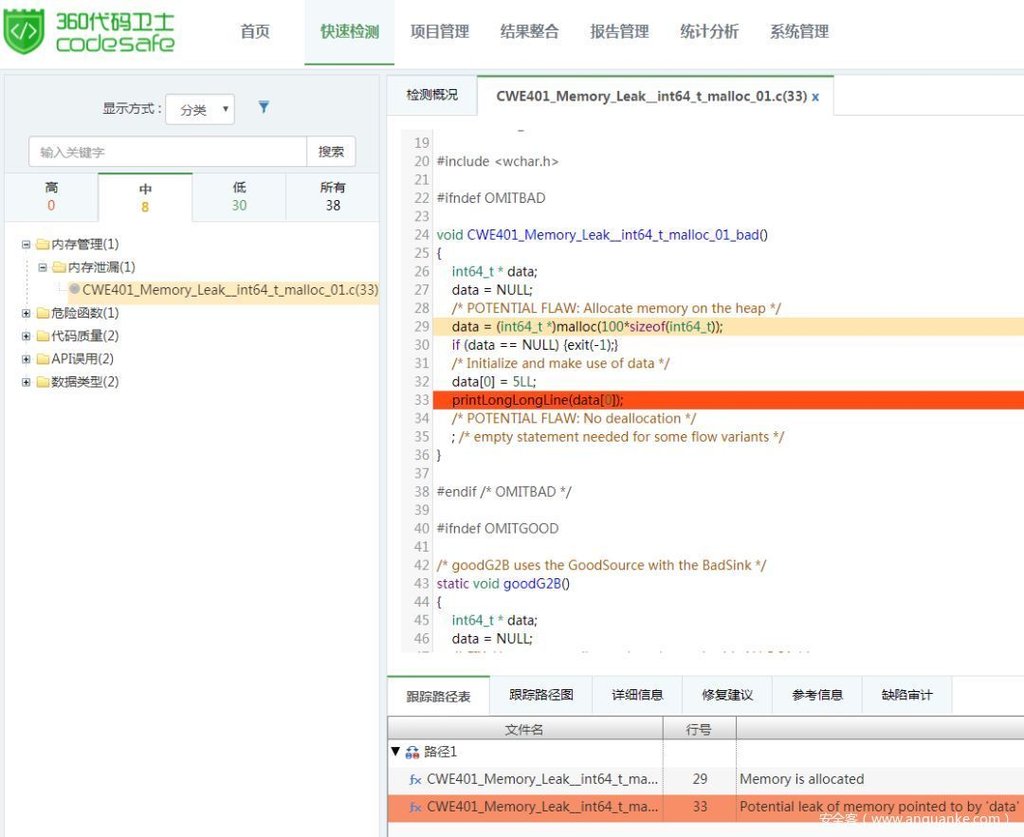
Task: Click the keyword search input field
Action: 167,152
